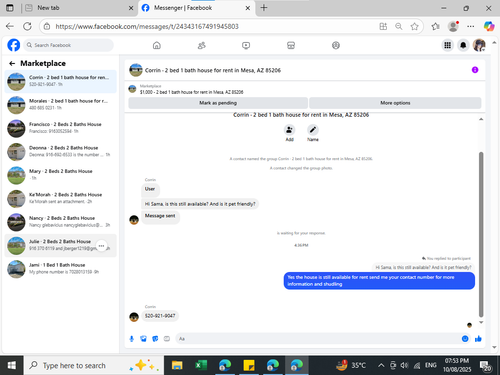Switch to the New tab tab
The image size is (500, 375).
click(x=77, y=8)
